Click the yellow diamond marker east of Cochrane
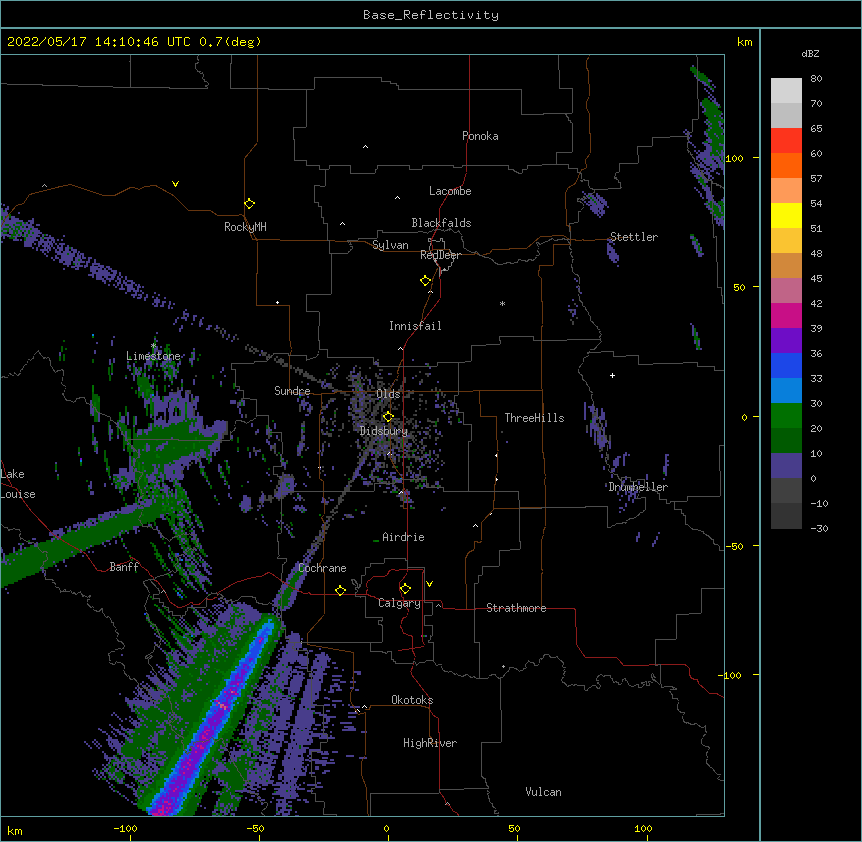 click(x=340, y=590)
